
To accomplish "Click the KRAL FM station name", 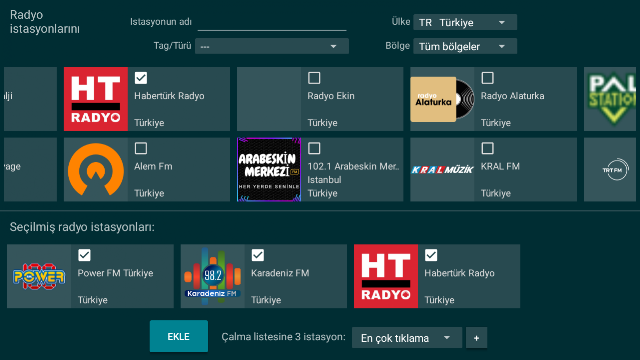I will pyautogui.click(x=500, y=167).
